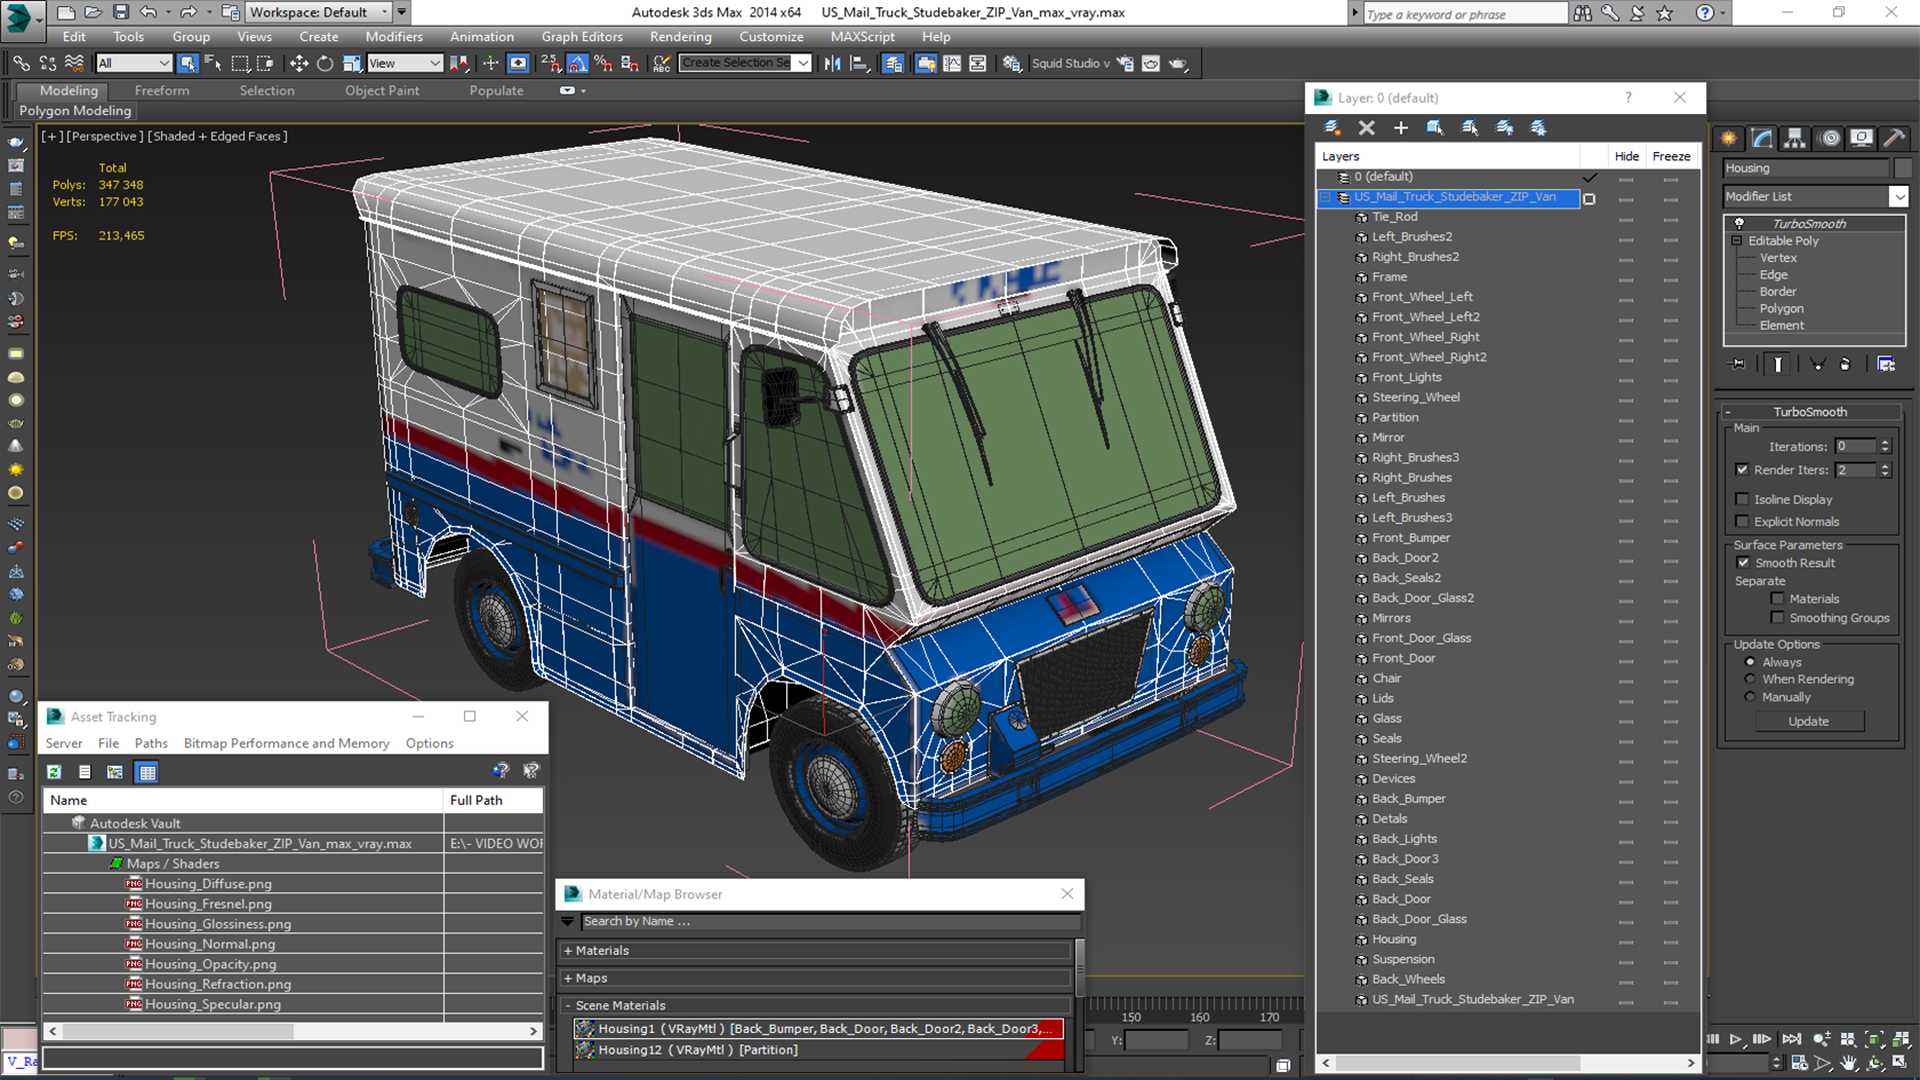Viewport: 1920px width, 1080px height.
Task: Toggle the Angle Snap tool
Action: click(x=577, y=63)
